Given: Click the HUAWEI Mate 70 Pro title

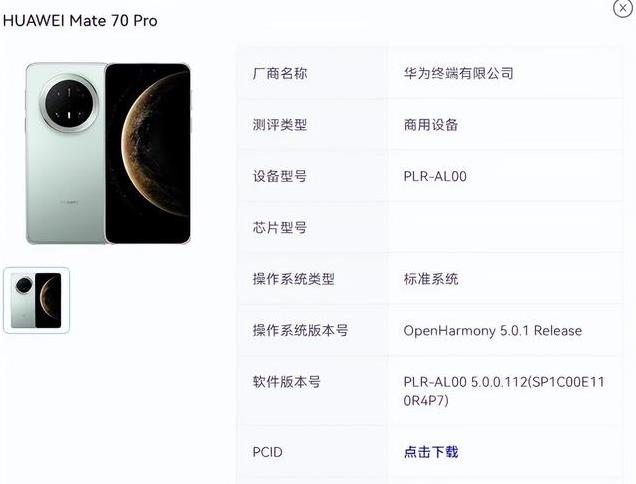Looking at the screenshot, I should [x=80, y=21].
